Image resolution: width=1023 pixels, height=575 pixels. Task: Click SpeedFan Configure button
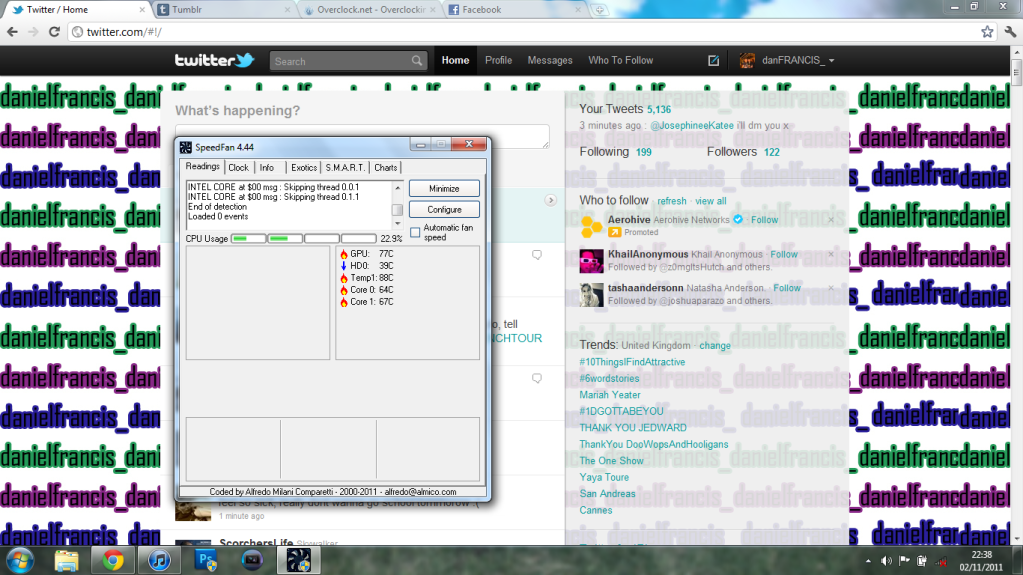[x=444, y=210]
